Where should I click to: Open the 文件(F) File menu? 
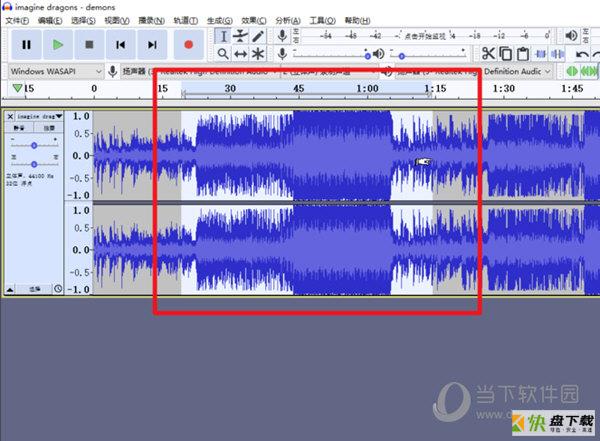coord(17,21)
